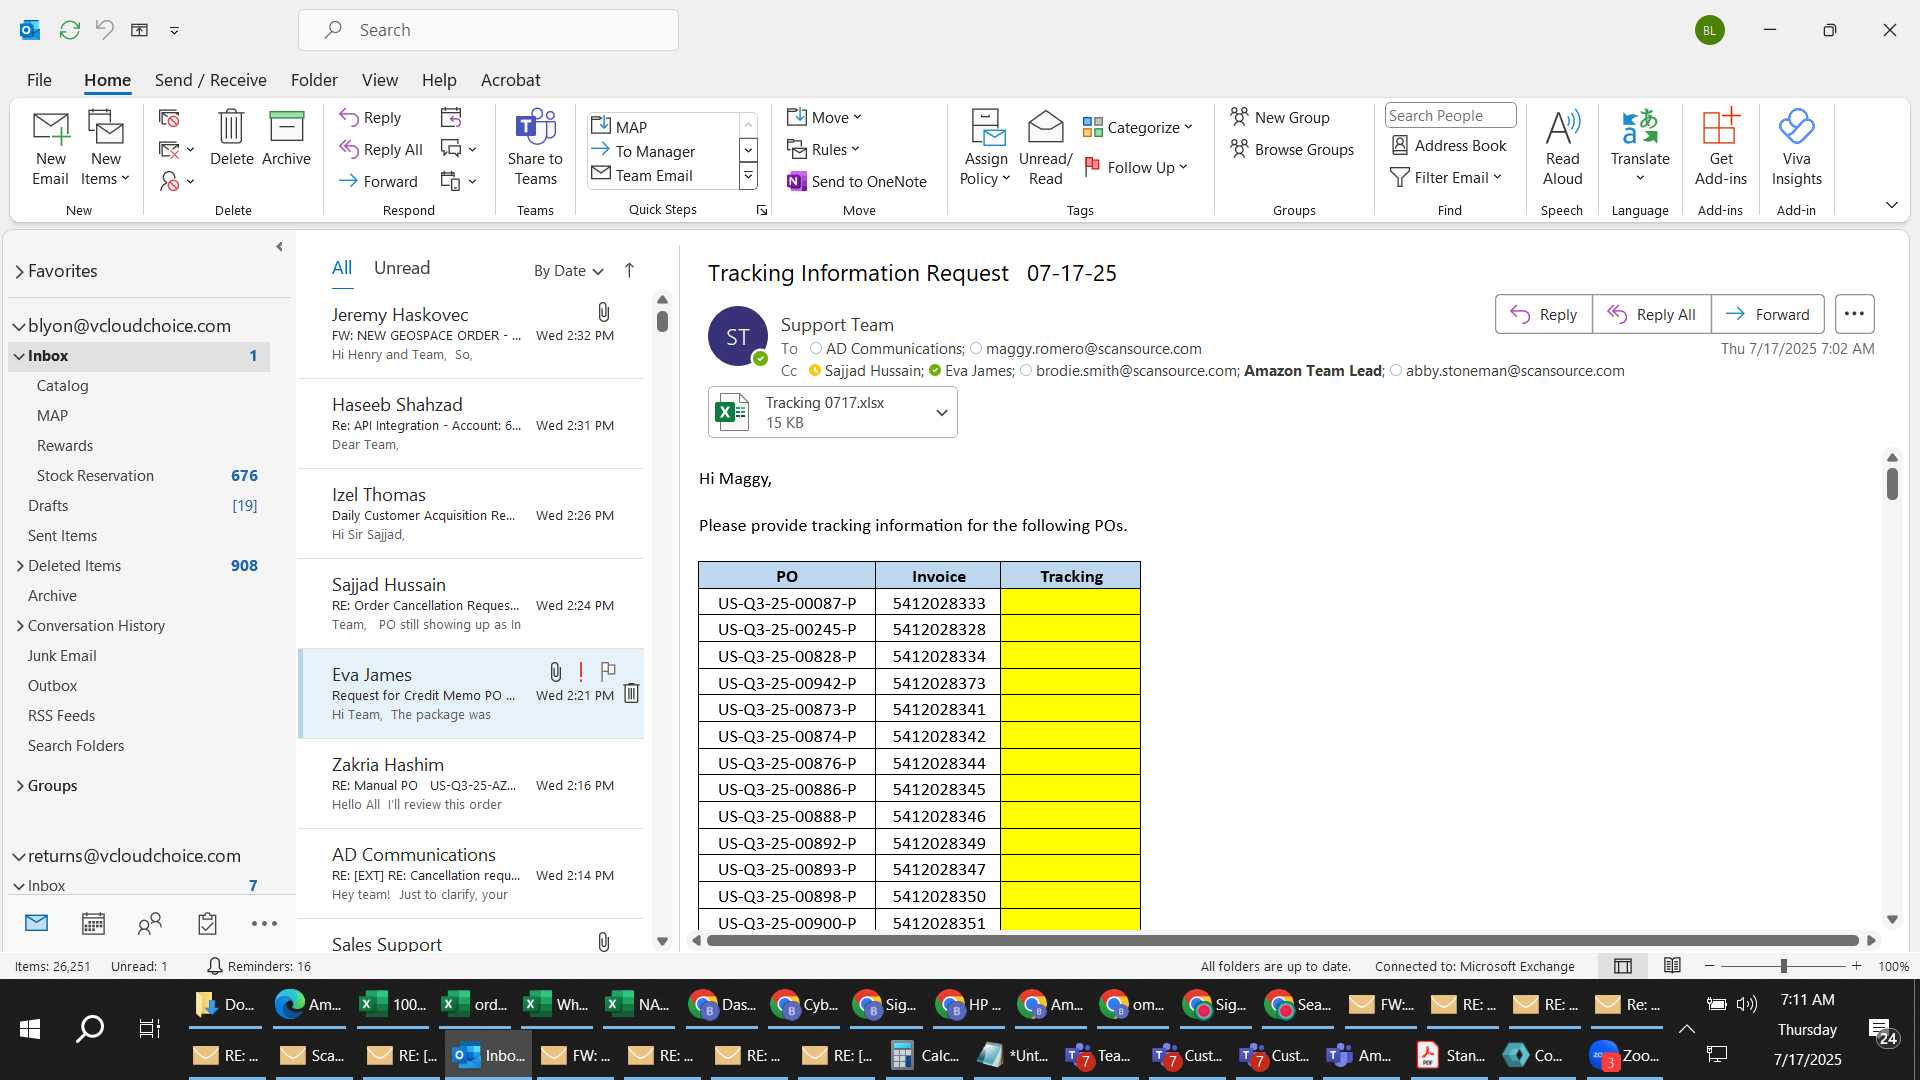Click the Search People field
1920x1080 pixels.
1450,116
